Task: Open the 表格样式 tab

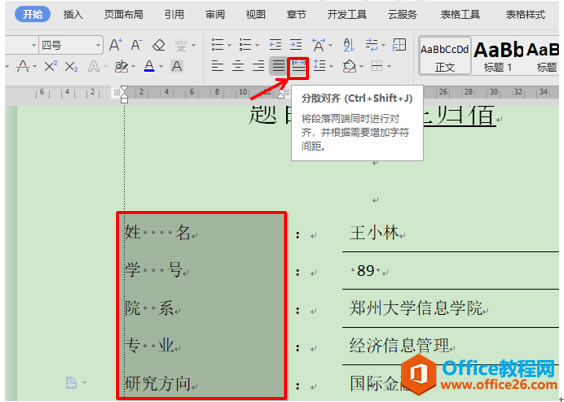Action: pos(526,14)
